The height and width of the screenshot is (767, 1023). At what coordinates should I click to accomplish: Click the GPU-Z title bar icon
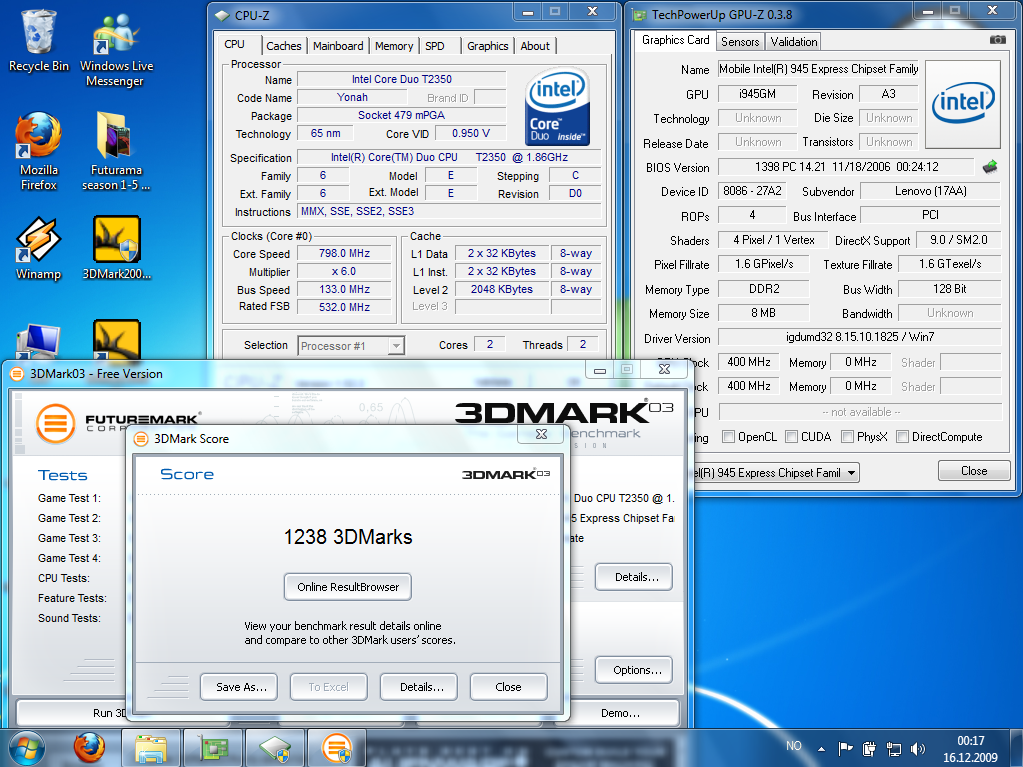[x=640, y=14]
